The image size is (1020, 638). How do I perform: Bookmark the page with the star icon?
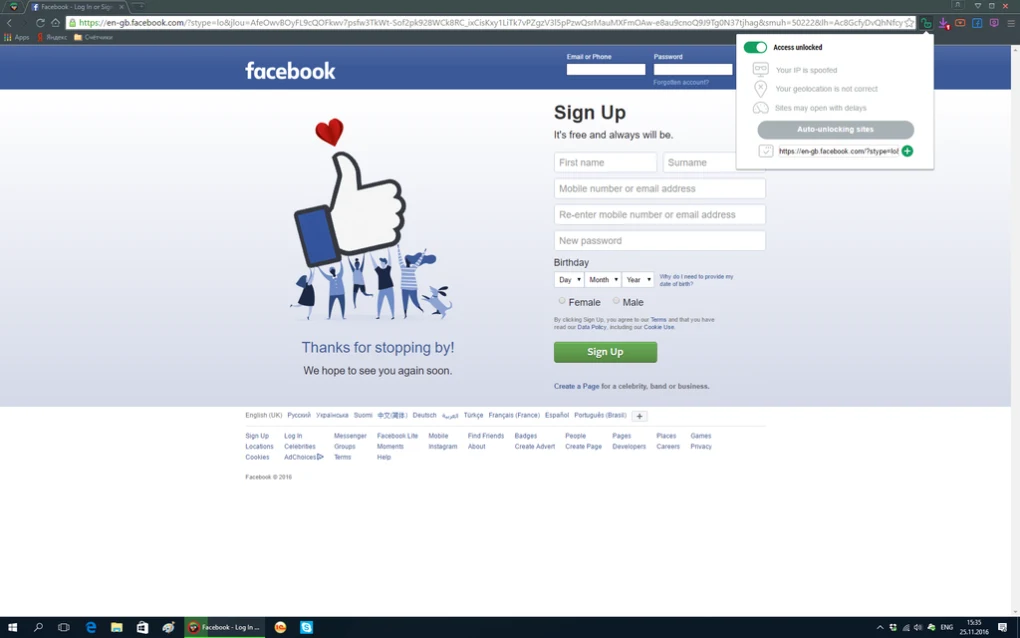pyautogui.click(x=910, y=22)
